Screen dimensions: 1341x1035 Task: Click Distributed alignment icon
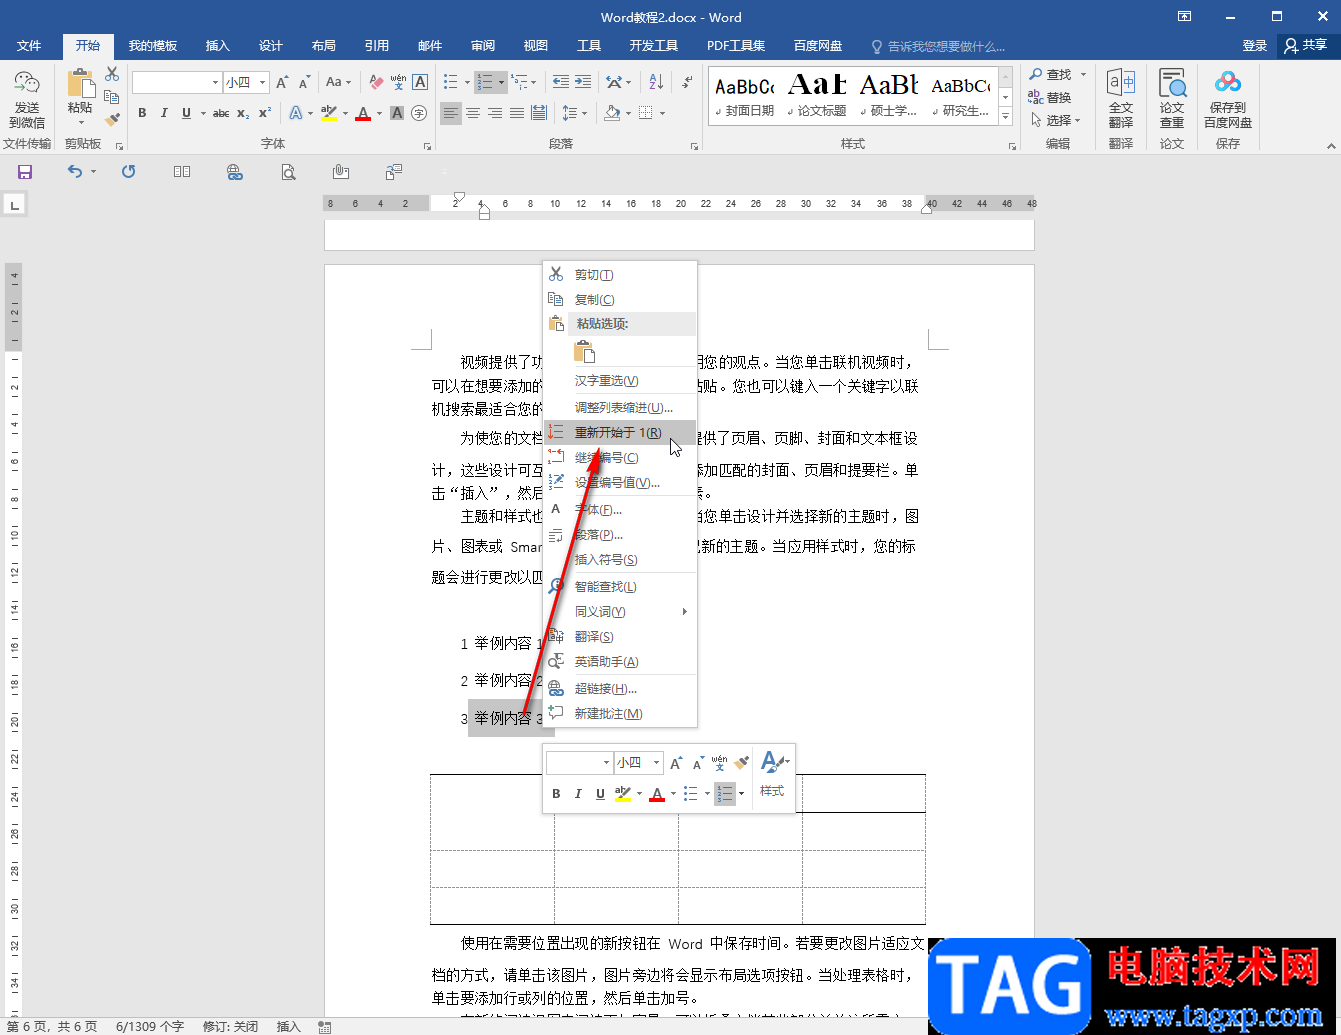(x=539, y=113)
